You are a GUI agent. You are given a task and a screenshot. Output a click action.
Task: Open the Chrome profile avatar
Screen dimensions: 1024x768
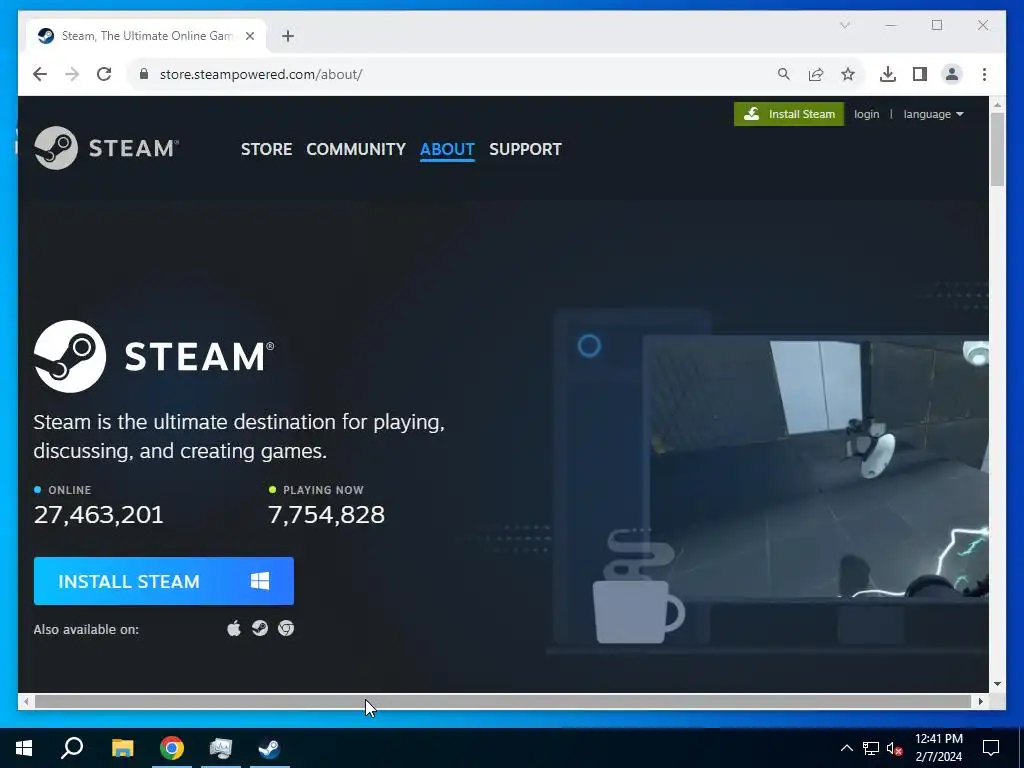(x=952, y=74)
